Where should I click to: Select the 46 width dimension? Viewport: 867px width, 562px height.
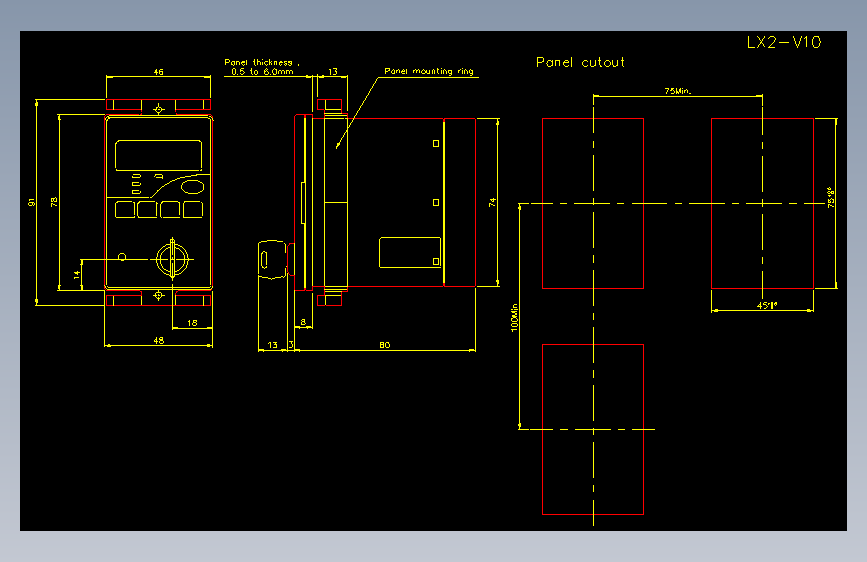[x=159, y=72]
